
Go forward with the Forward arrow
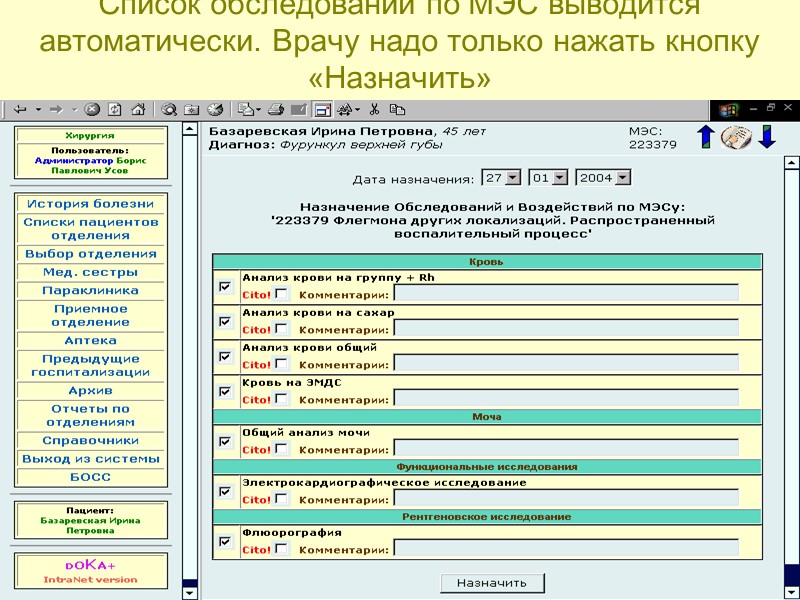[x=56, y=109]
